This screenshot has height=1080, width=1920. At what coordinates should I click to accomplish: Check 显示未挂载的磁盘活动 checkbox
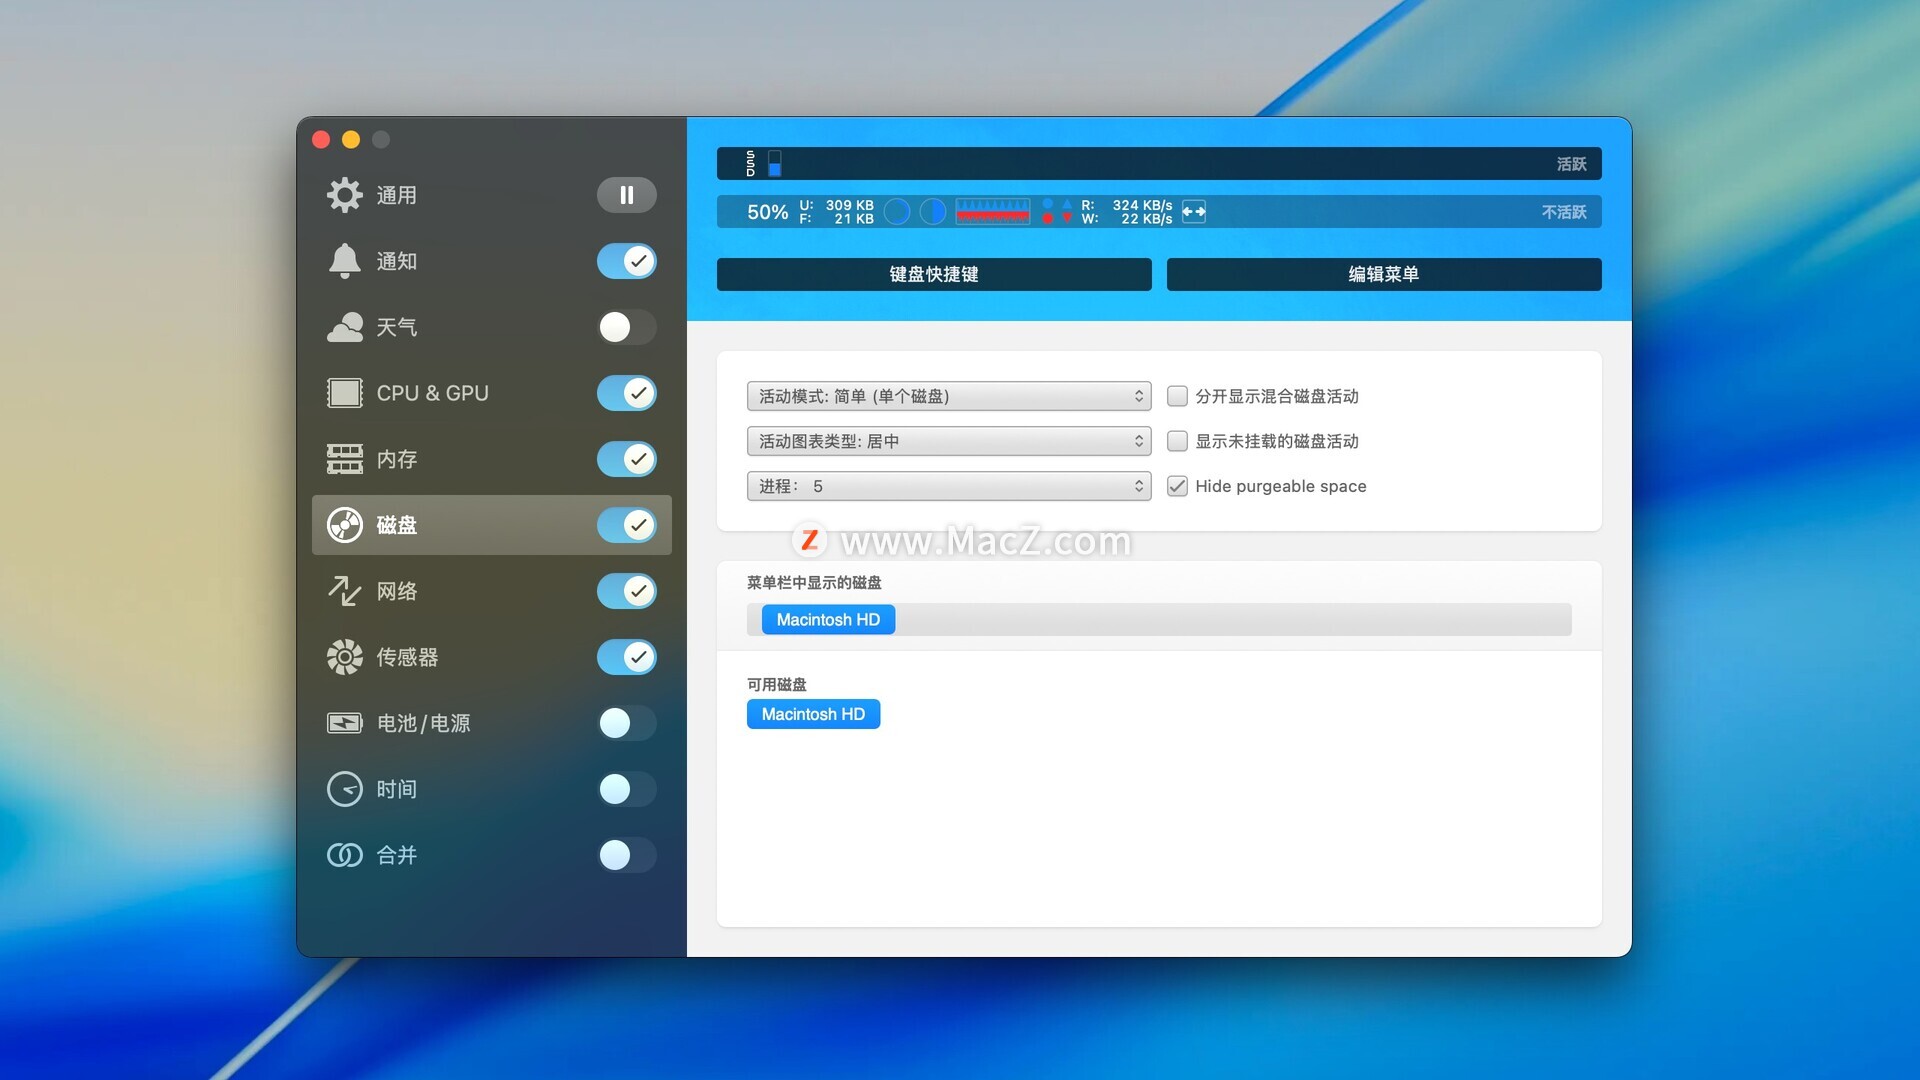[x=1177, y=441]
